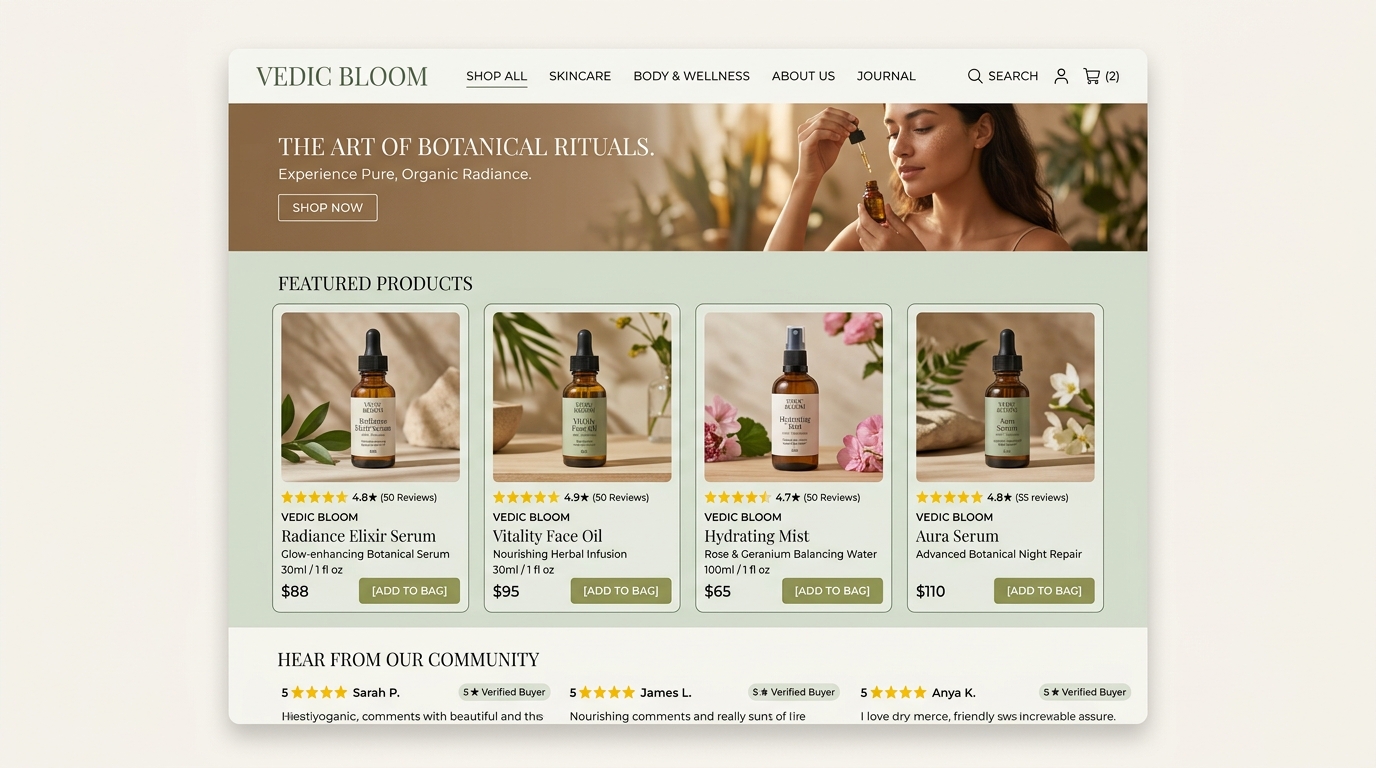
Task: Open the user account icon
Action: point(1061,76)
